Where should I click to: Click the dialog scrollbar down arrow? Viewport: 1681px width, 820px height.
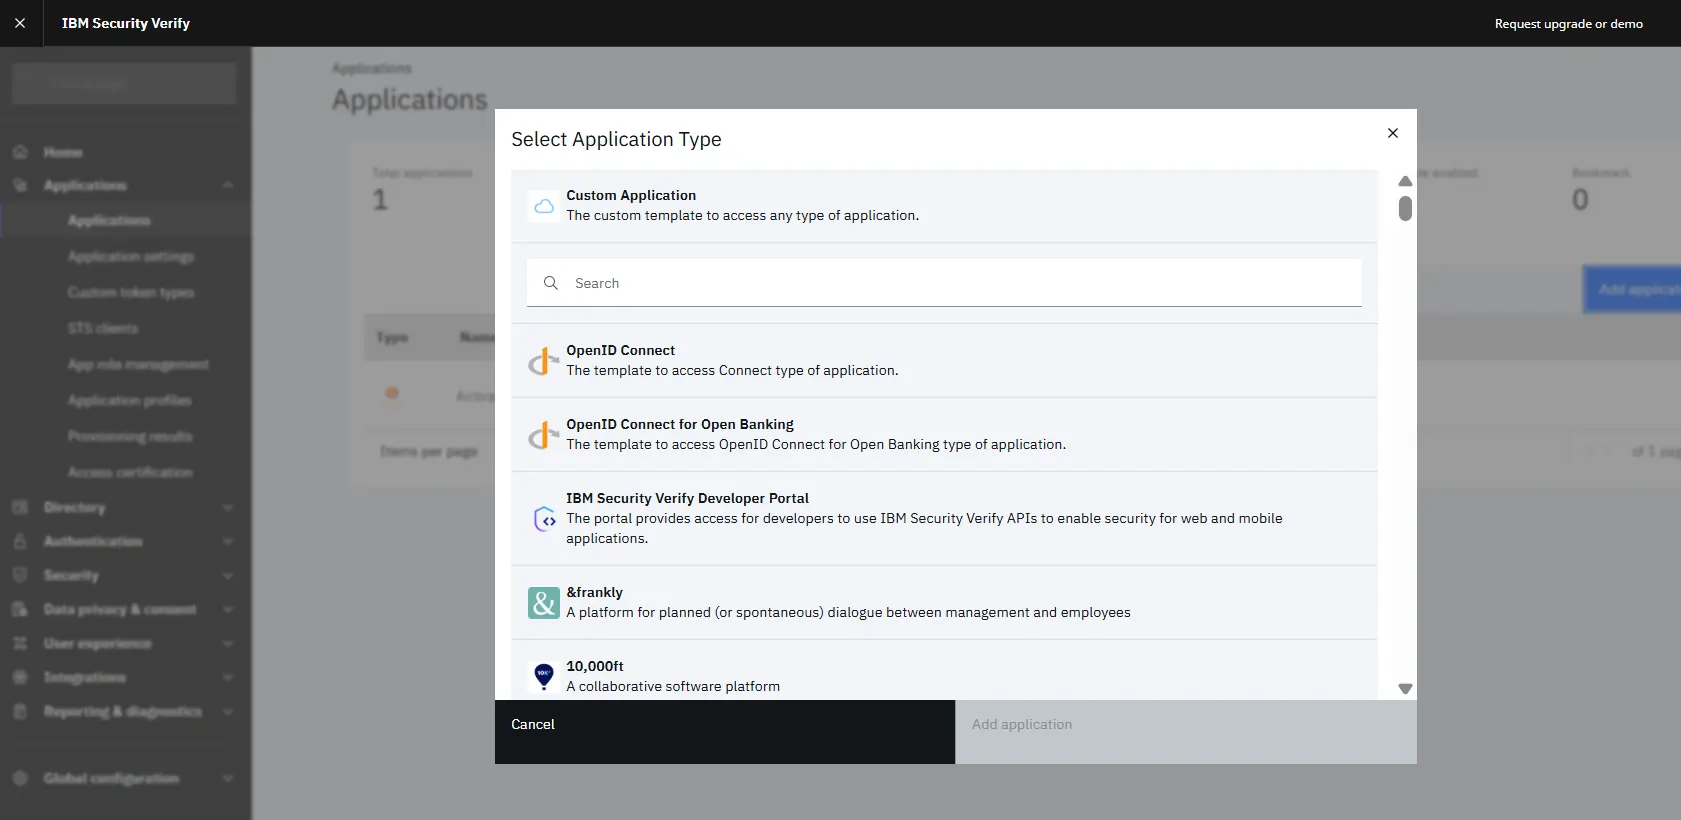[1405, 689]
